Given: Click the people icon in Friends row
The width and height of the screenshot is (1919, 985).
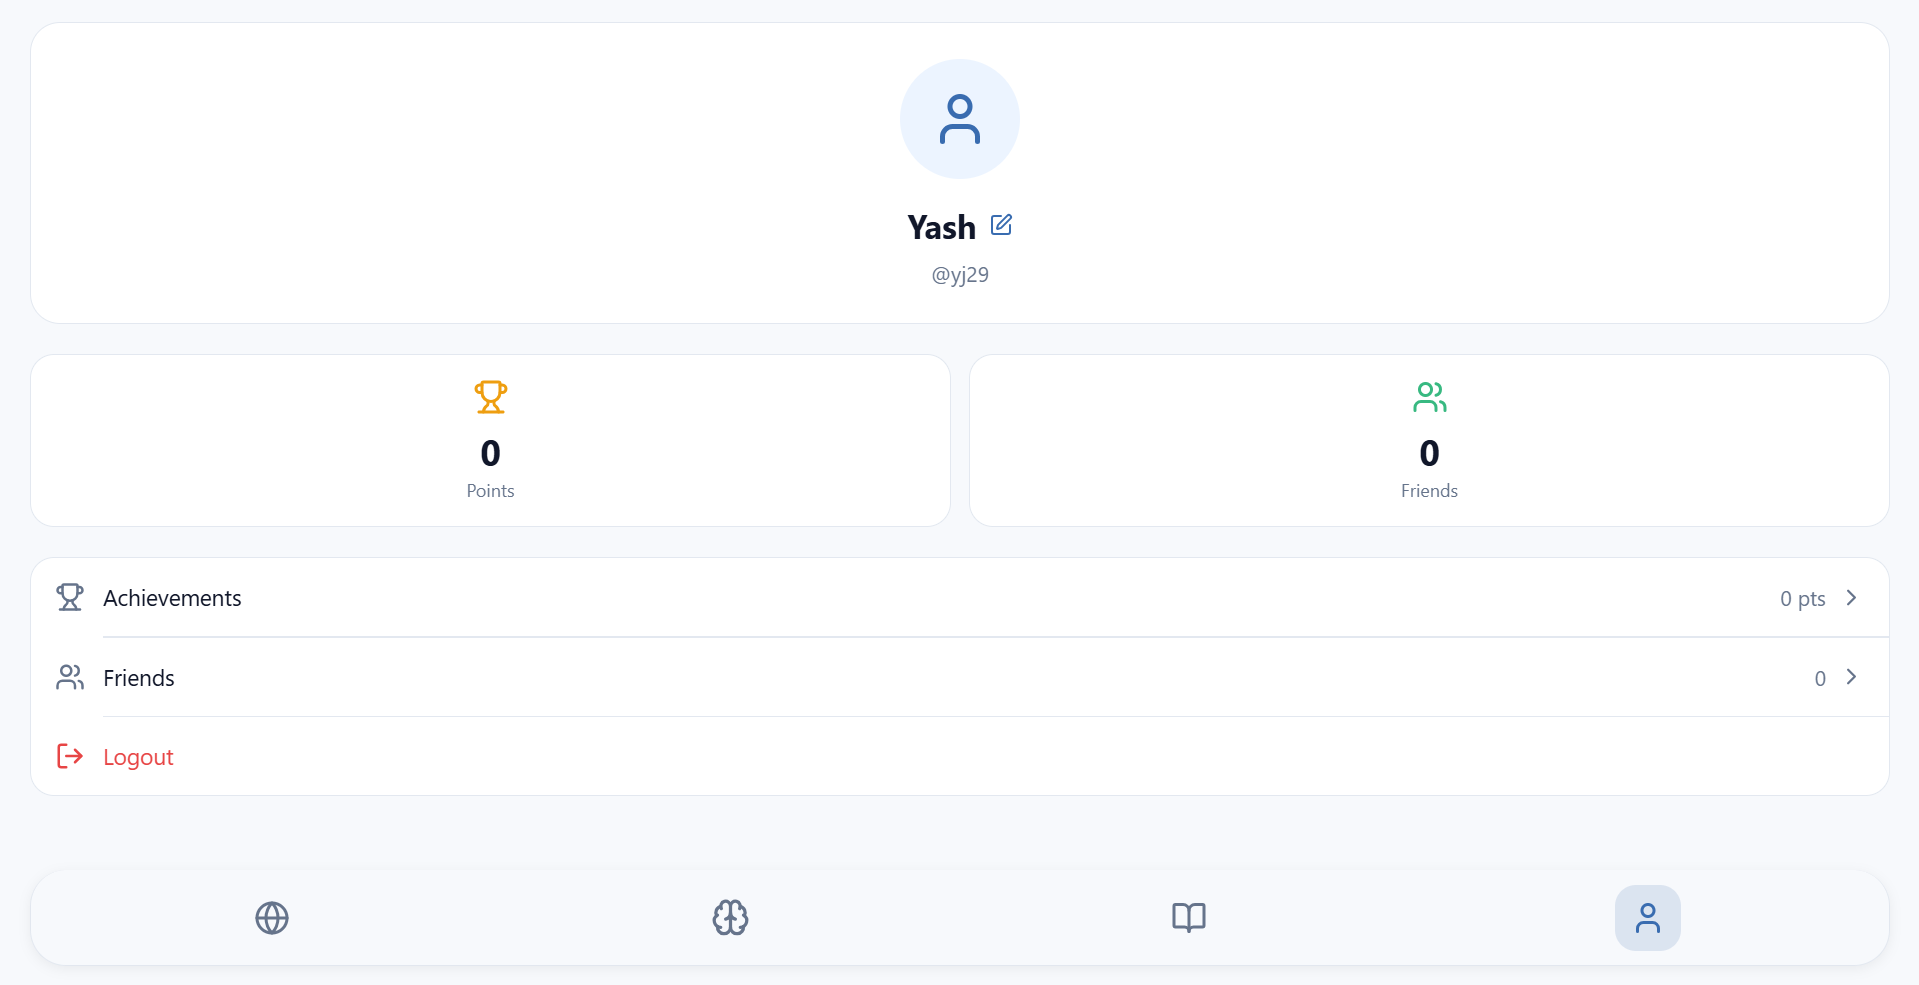Looking at the screenshot, I should pos(70,677).
